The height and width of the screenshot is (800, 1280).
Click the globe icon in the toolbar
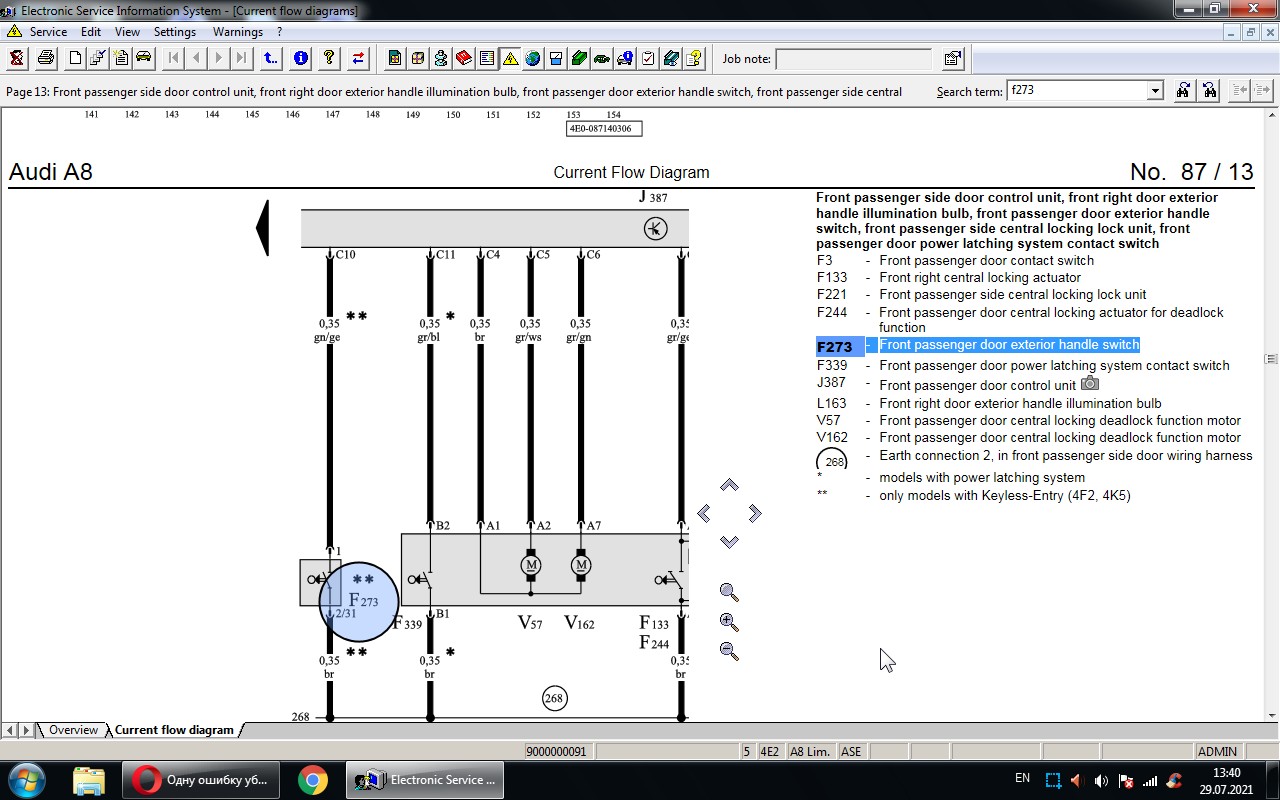click(x=533, y=58)
